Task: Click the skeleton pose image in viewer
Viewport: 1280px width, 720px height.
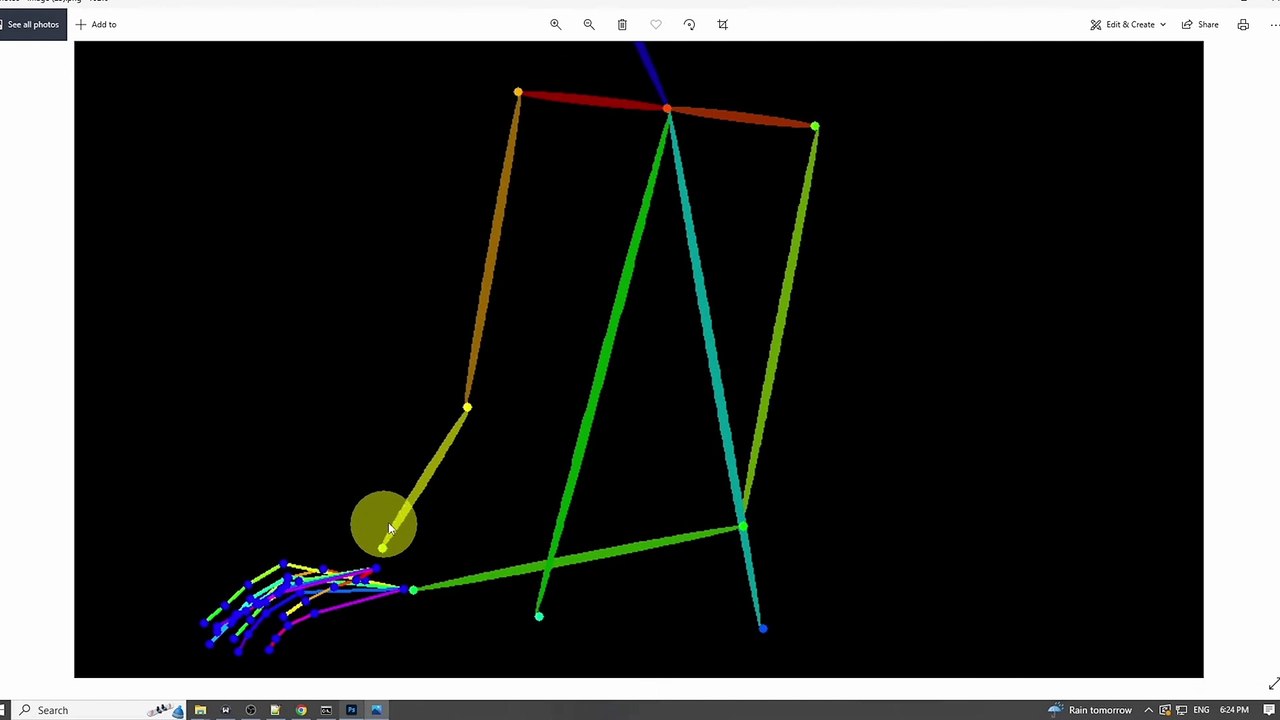Action: (638, 359)
